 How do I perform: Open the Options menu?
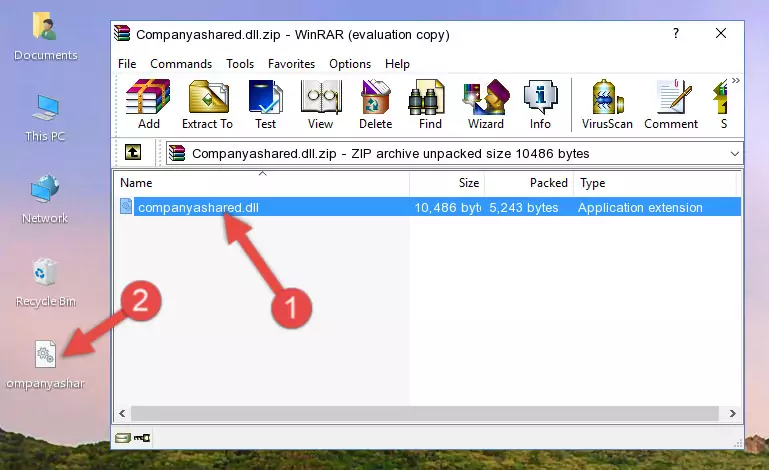[350, 64]
